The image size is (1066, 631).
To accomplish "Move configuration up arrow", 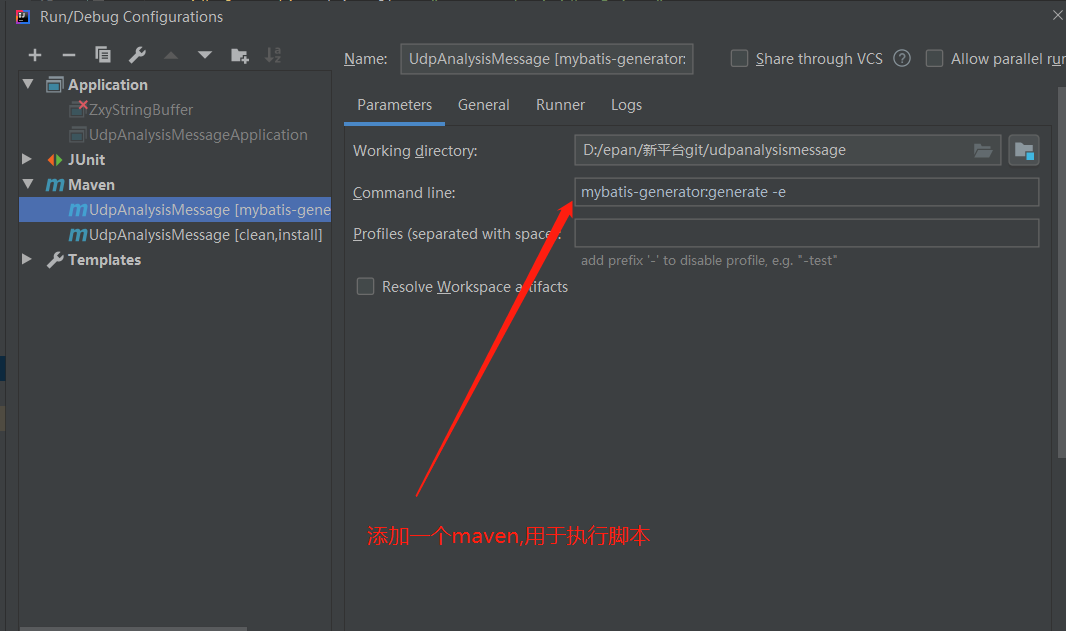I will click(x=171, y=55).
